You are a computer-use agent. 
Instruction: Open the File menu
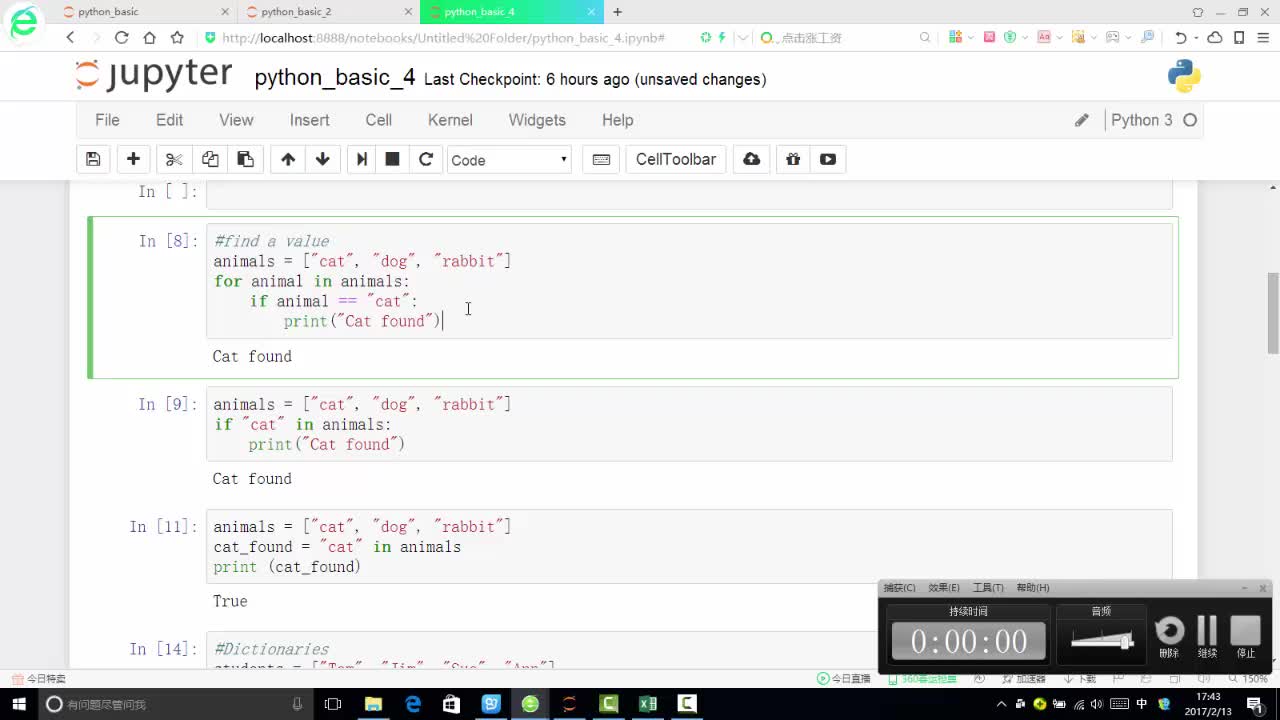107,120
